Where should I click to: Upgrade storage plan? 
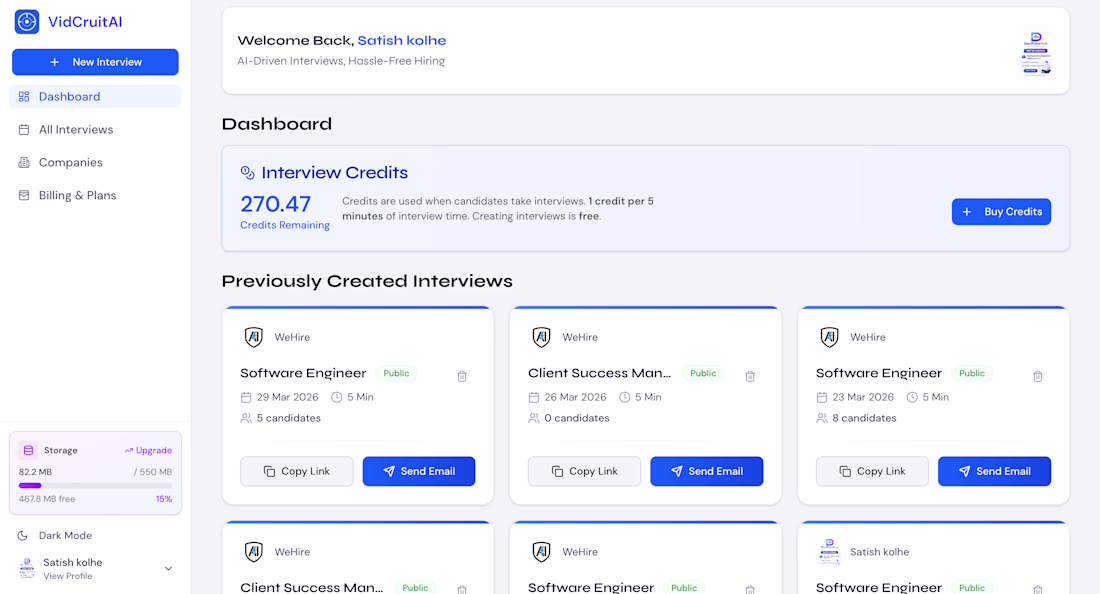(x=148, y=450)
